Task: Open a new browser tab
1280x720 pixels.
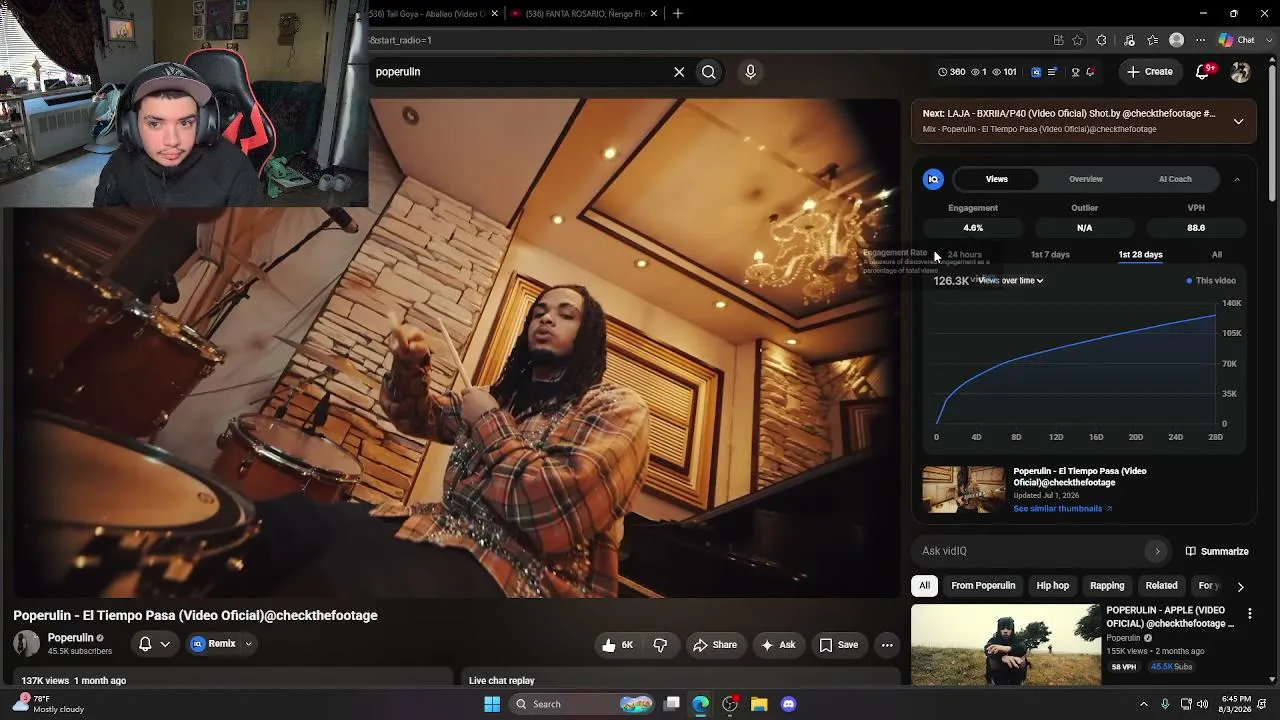Action: [x=678, y=13]
